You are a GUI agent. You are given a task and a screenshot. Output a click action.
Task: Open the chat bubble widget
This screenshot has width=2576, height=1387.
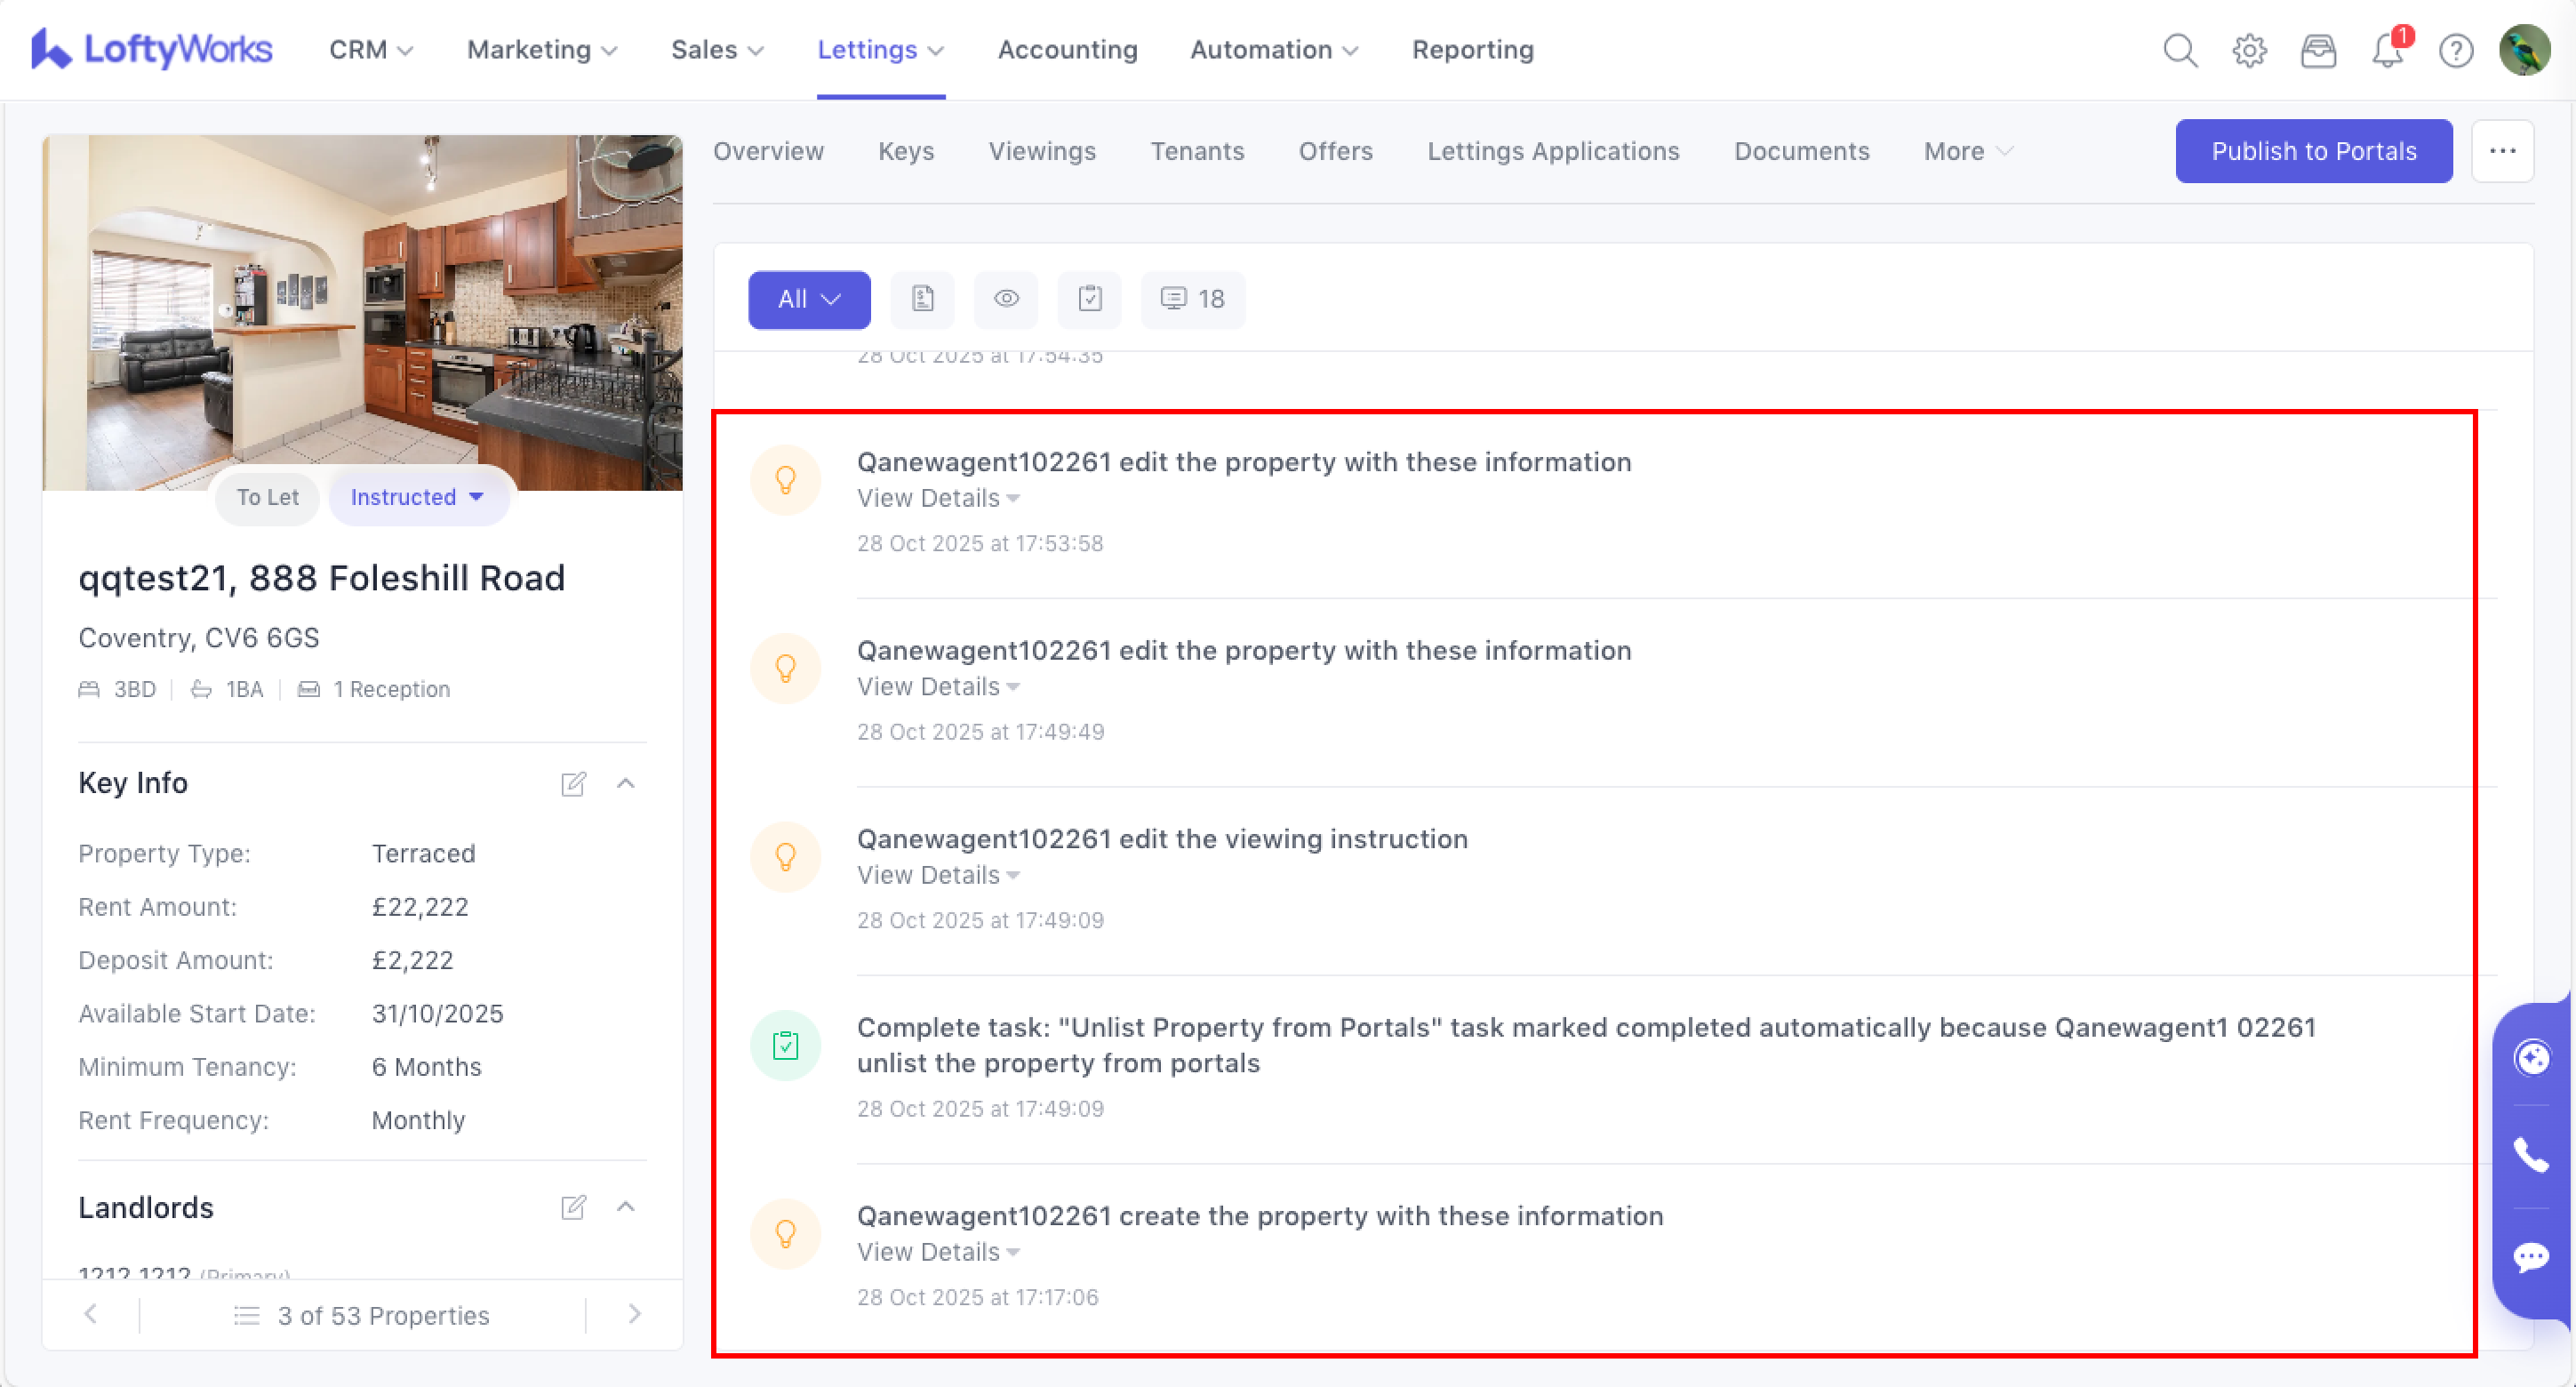(x=2530, y=1256)
